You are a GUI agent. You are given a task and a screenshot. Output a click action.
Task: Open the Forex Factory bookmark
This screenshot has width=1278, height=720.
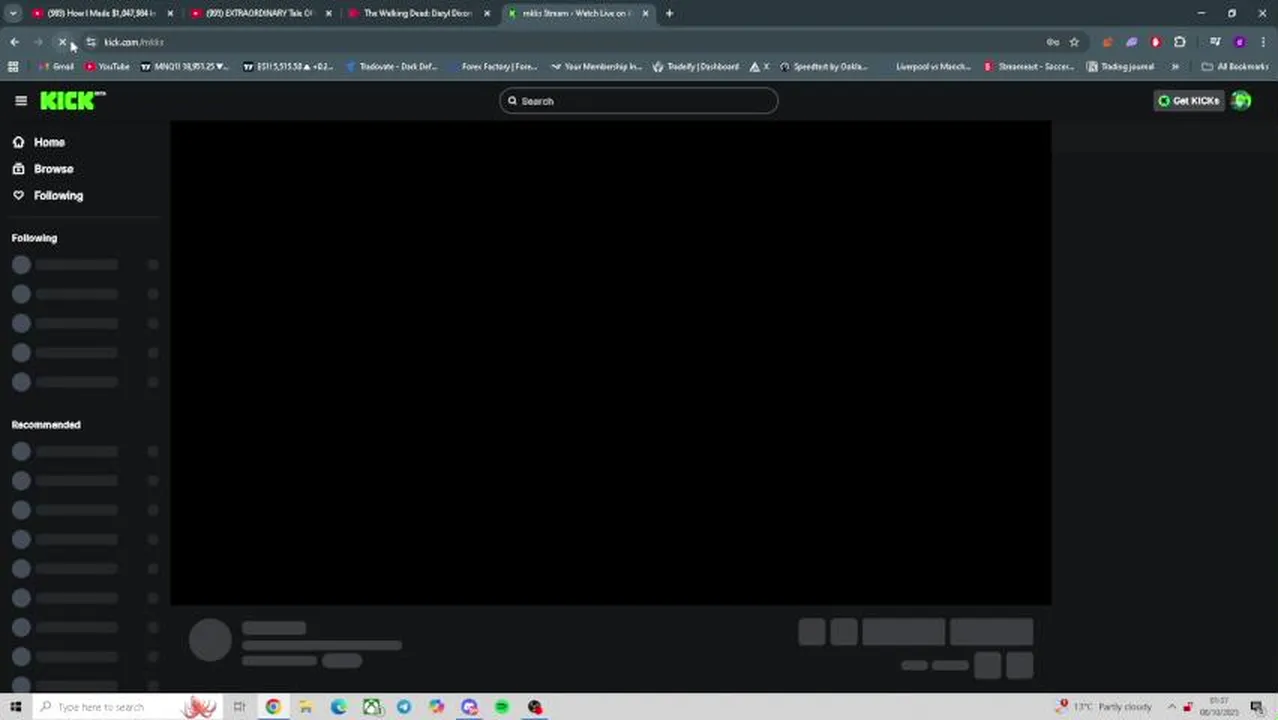click(x=492, y=67)
